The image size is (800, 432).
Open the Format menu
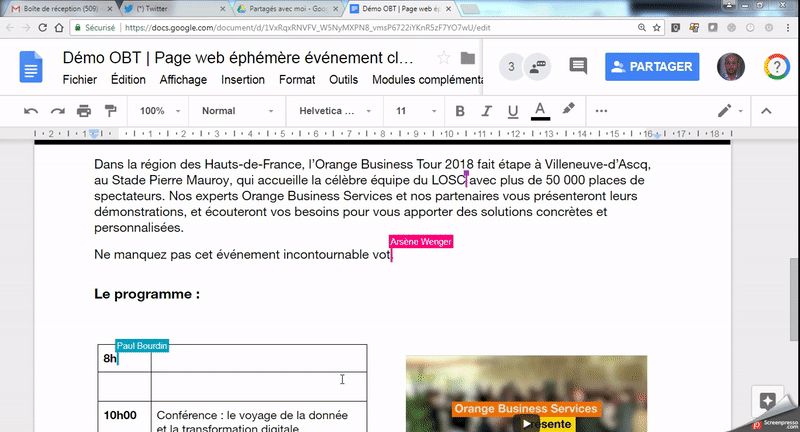click(297, 80)
